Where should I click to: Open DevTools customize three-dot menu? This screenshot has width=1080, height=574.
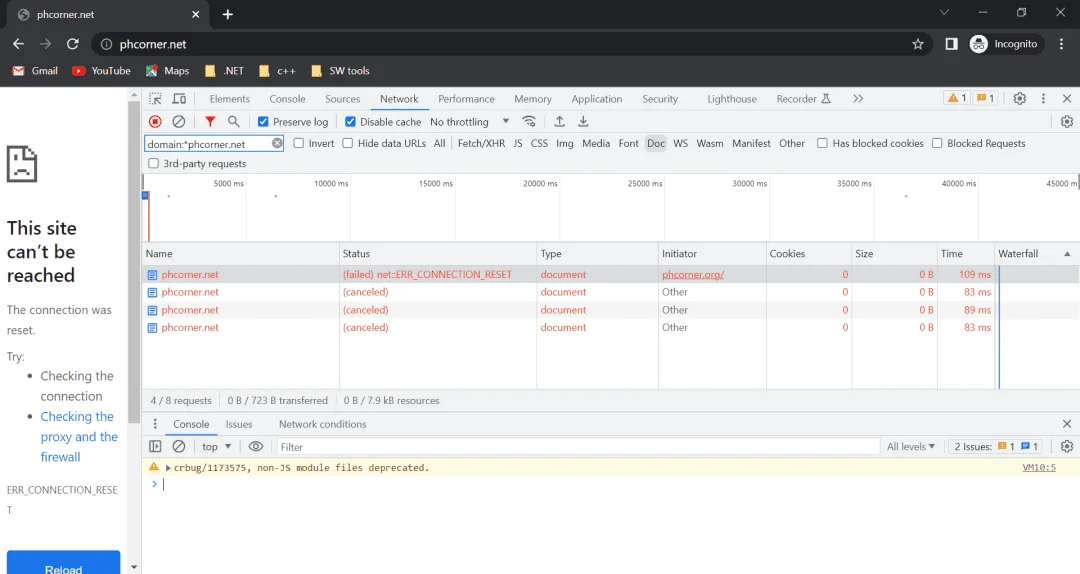1043,99
